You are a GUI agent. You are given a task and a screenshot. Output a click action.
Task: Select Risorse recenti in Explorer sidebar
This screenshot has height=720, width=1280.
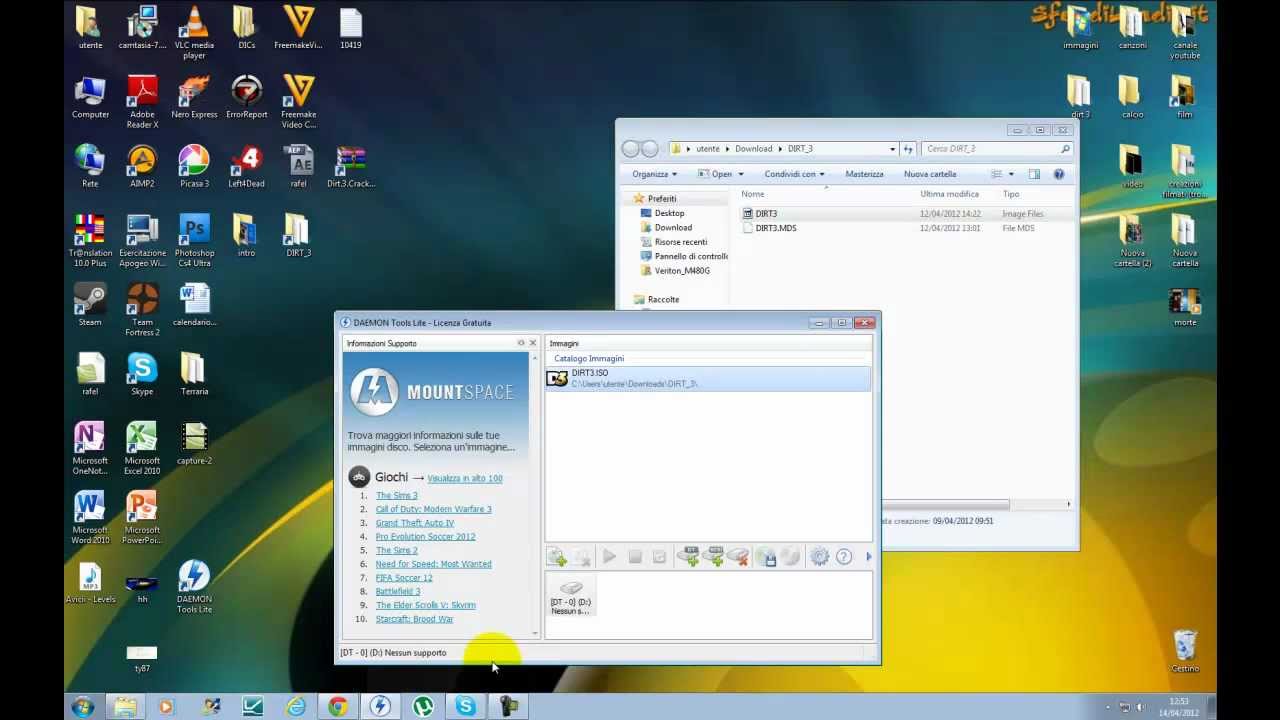click(x=680, y=242)
